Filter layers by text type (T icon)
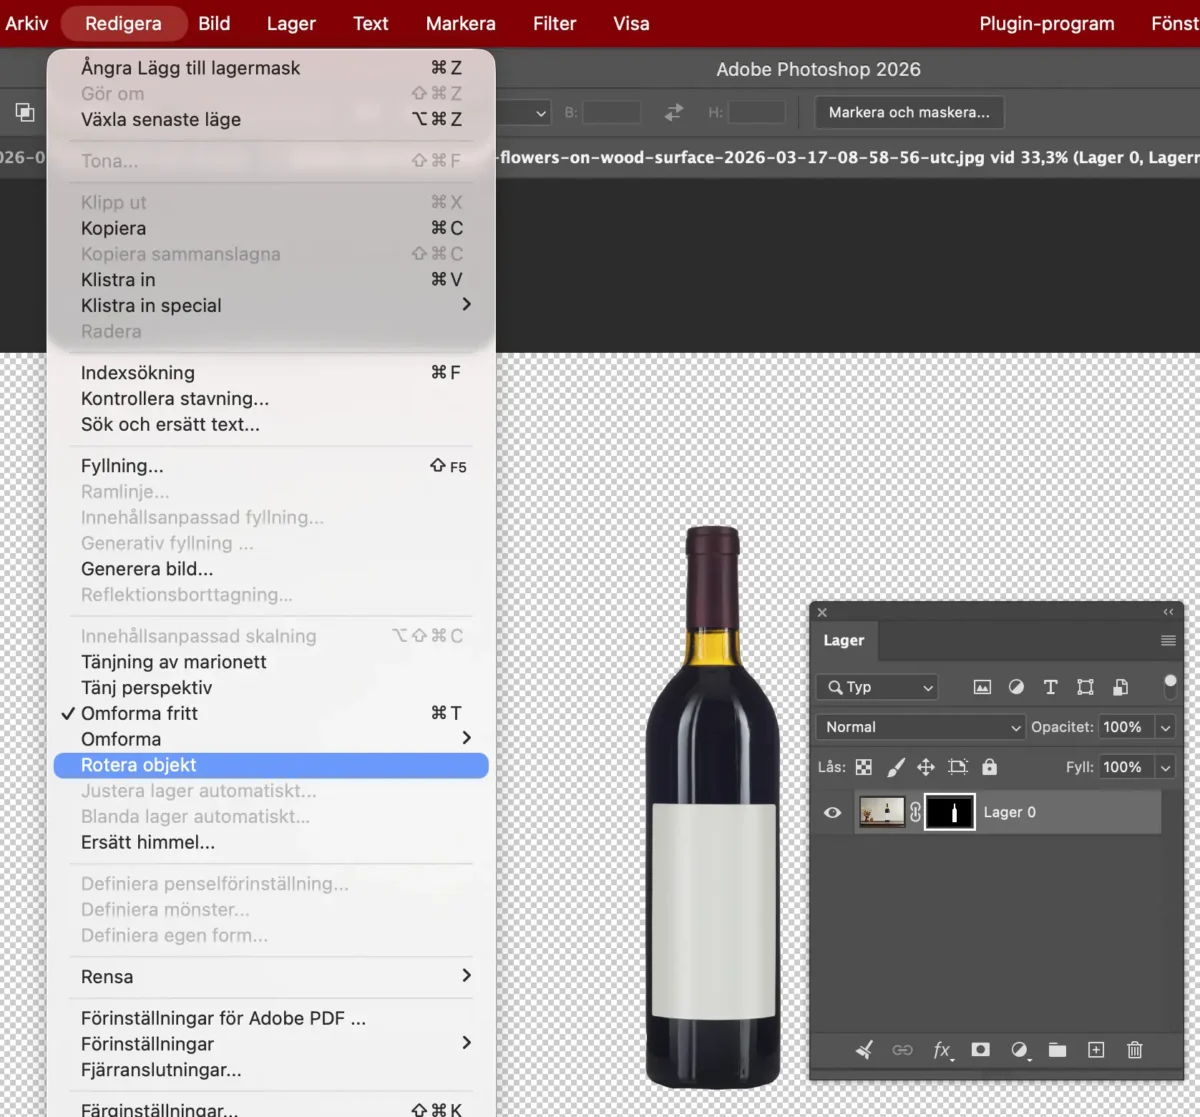This screenshot has width=1200, height=1117. pos(1050,687)
